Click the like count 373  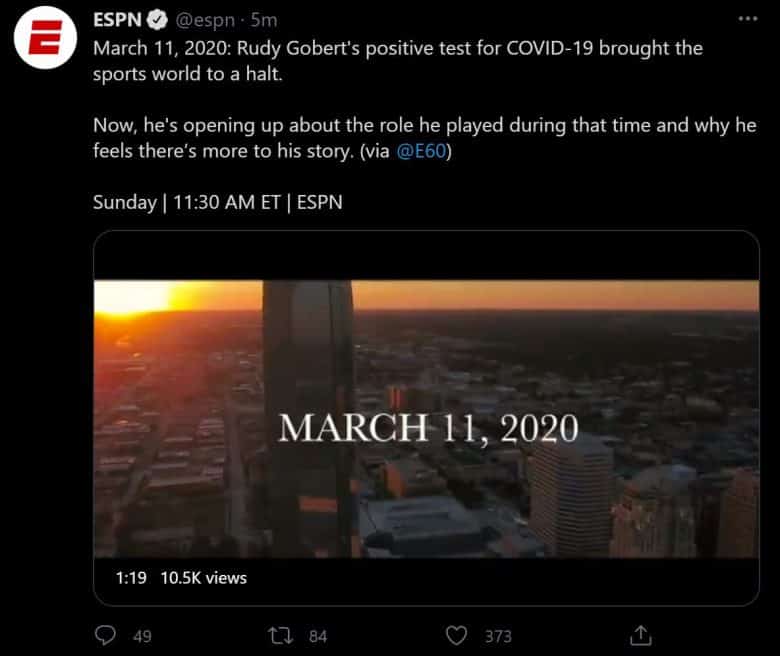pos(497,636)
